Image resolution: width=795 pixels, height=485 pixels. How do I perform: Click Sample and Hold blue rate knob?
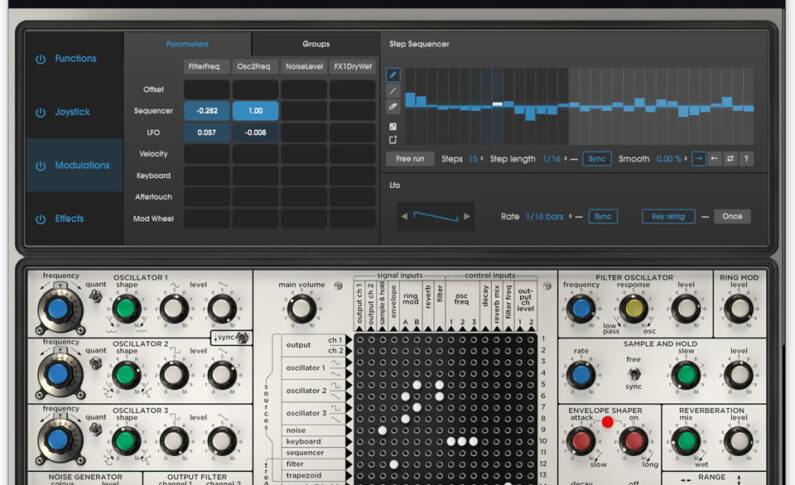581,375
